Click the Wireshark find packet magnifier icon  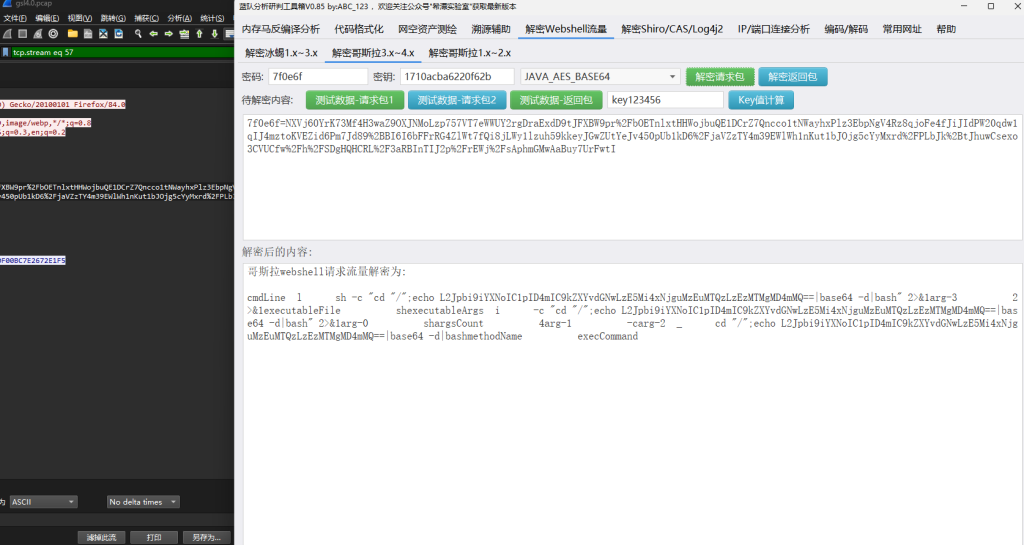(x=137, y=33)
